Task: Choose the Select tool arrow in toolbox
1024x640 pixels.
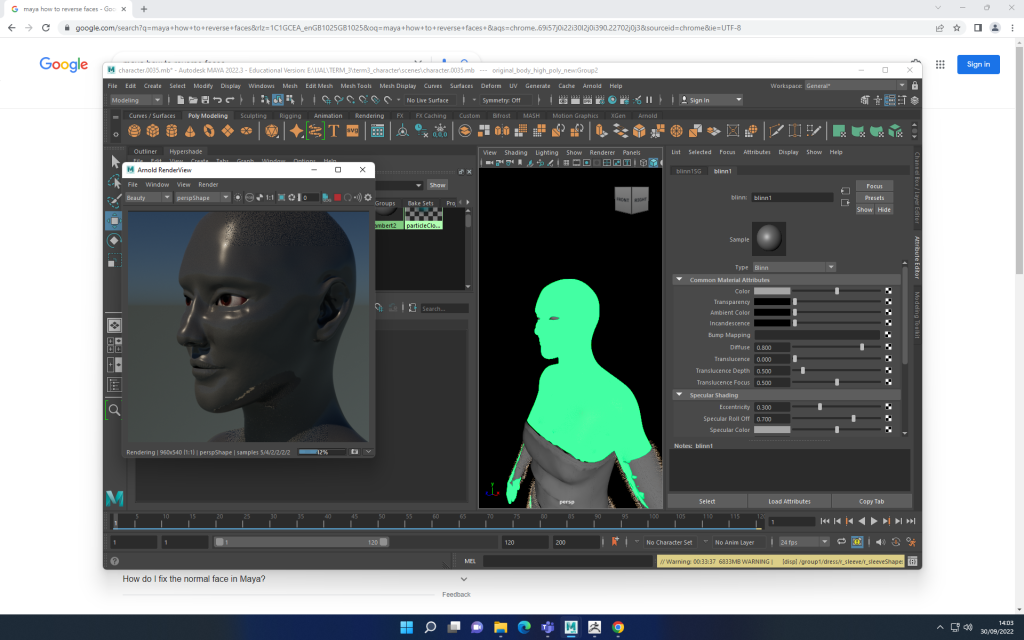Action: pyautogui.click(x=115, y=161)
